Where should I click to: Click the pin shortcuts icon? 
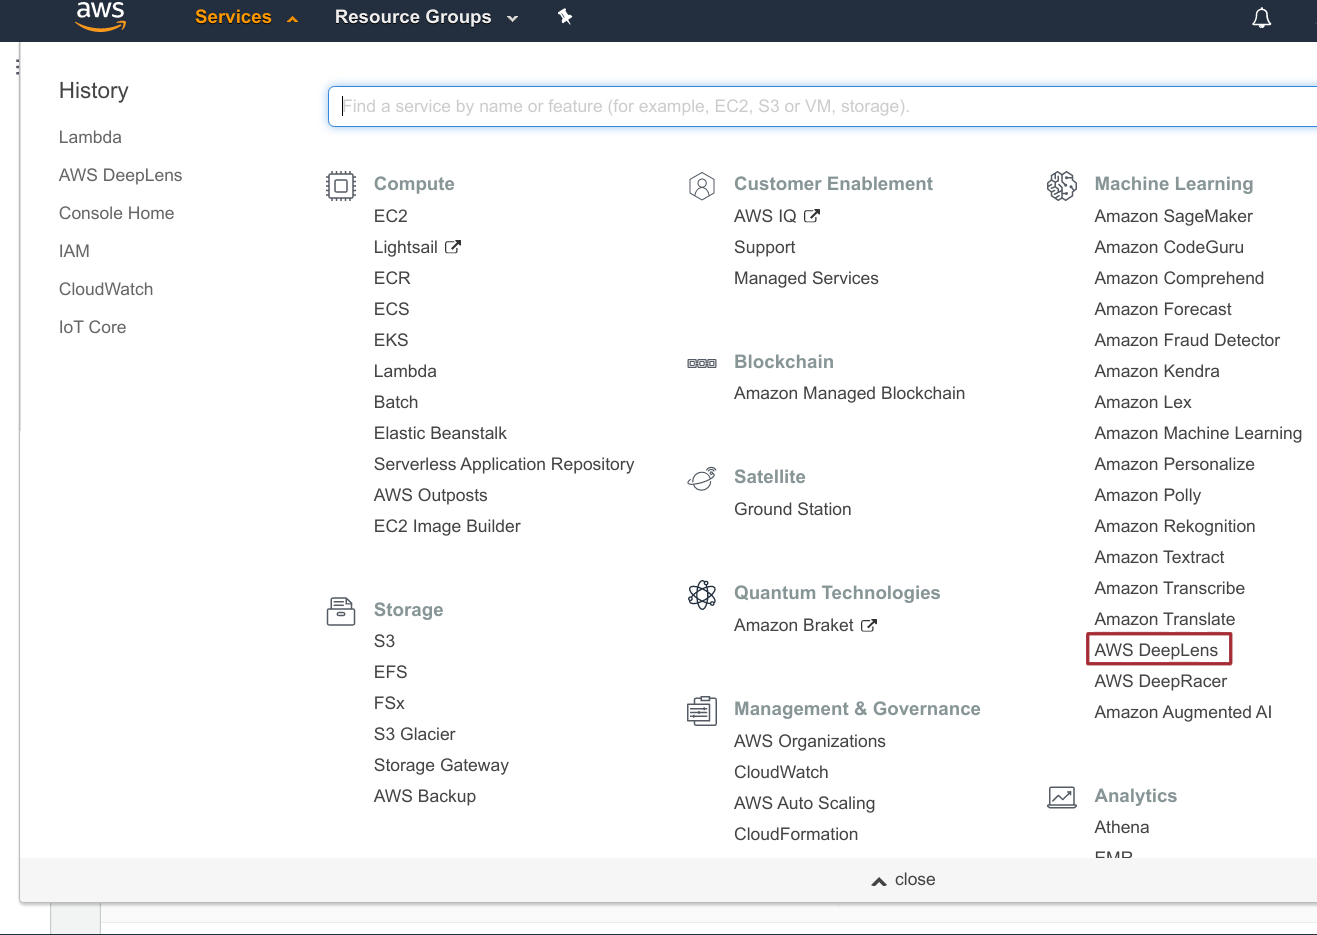[x=565, y=16]
